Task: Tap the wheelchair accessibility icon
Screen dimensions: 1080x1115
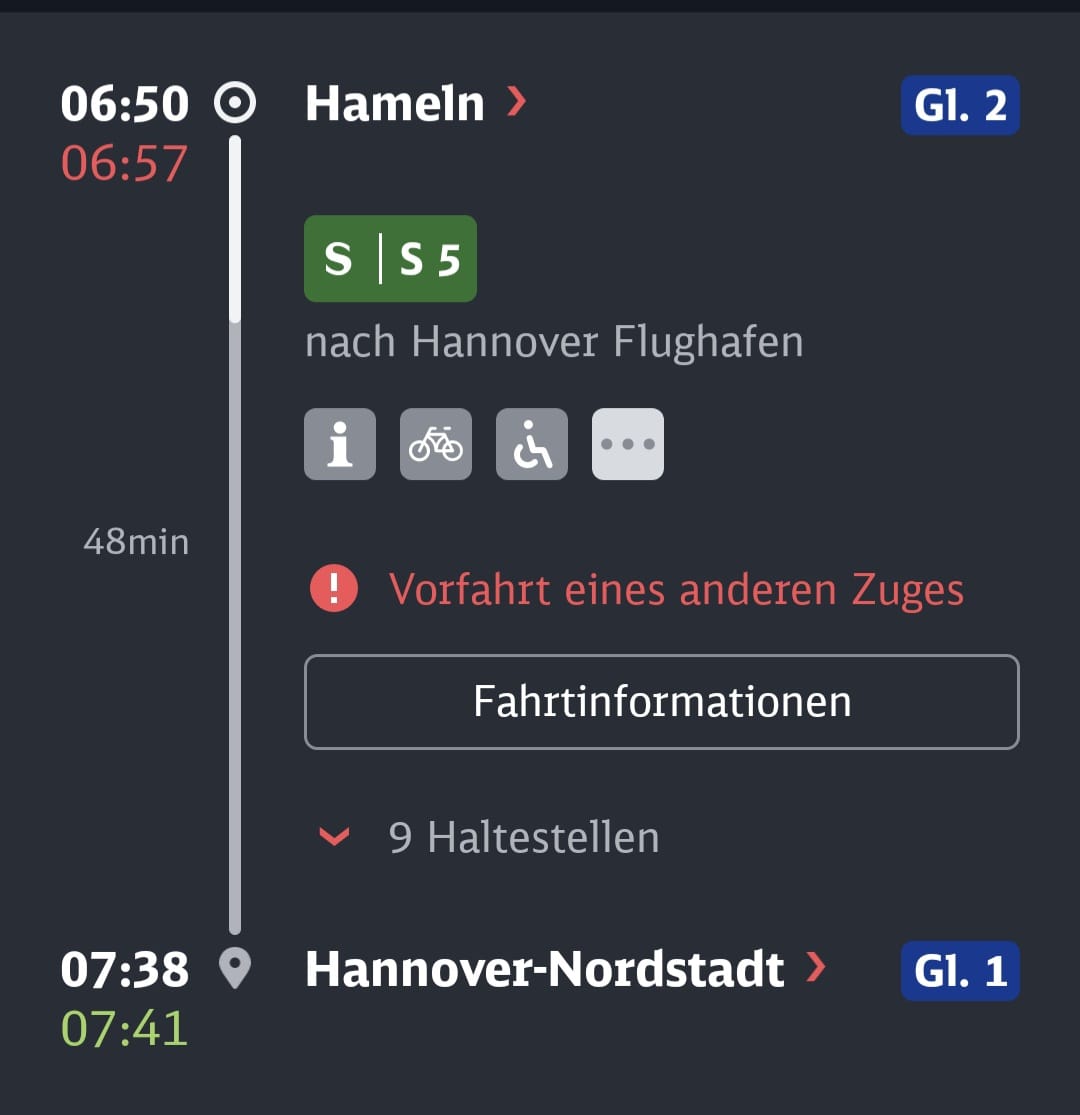Action: coord(532,444)
